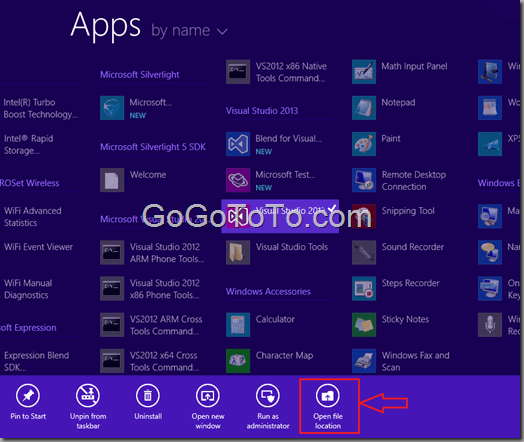Click the Pin to Start icon
Image resolution: width=524 pixels, height=442 pixels.
coord(28,396)
